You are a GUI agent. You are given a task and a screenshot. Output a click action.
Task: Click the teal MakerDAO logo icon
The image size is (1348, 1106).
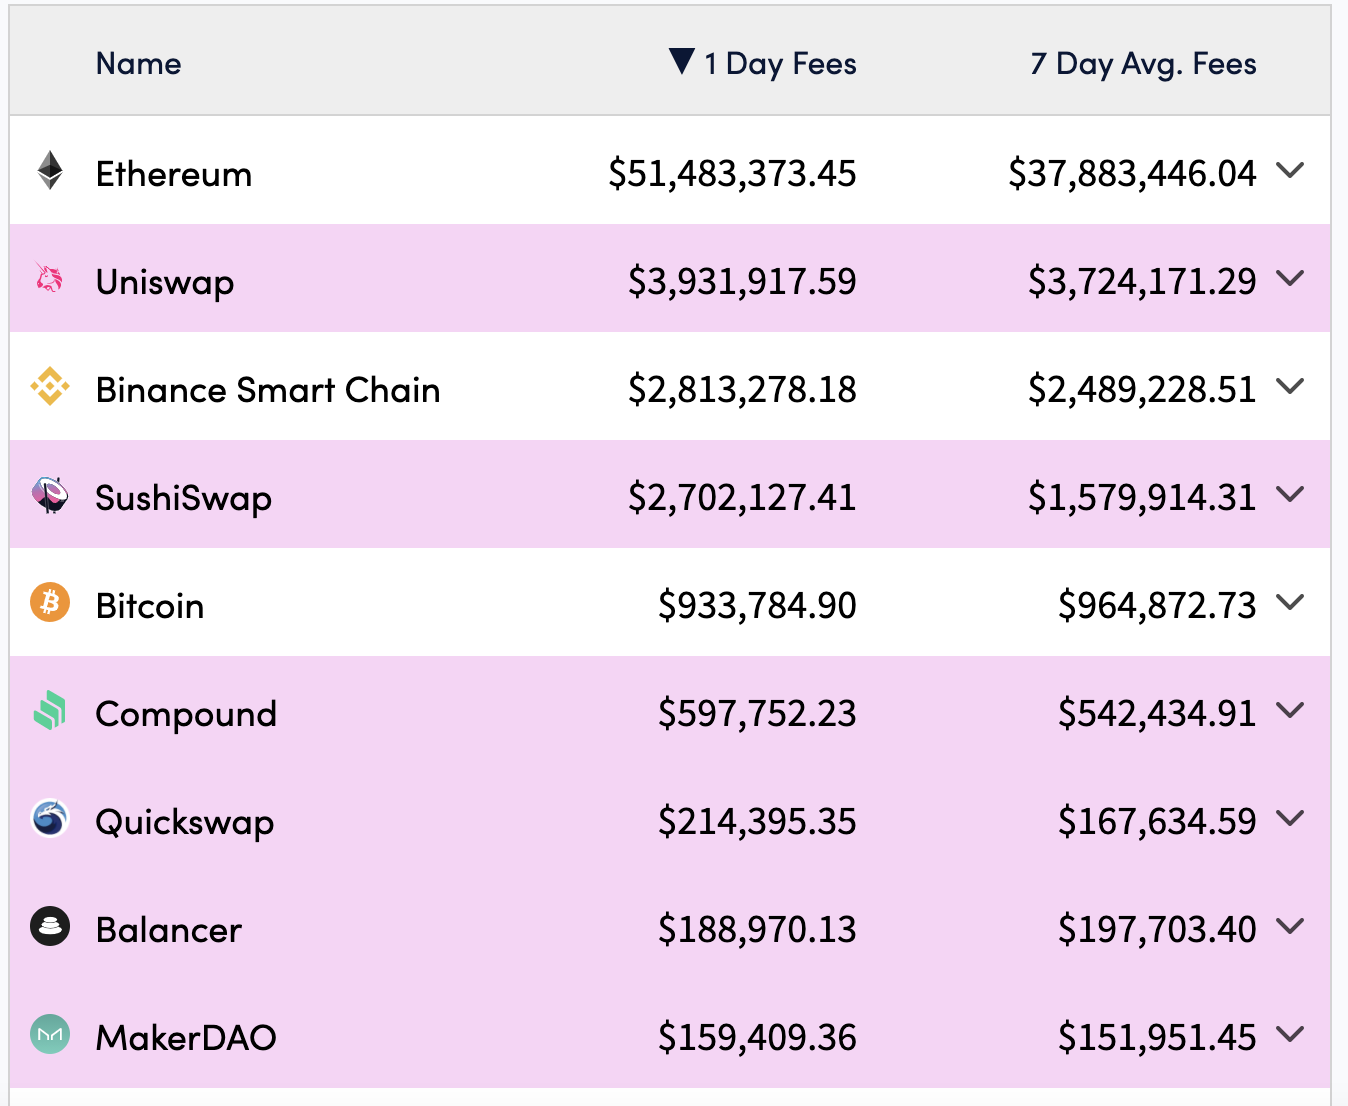tap(50, 1034)
